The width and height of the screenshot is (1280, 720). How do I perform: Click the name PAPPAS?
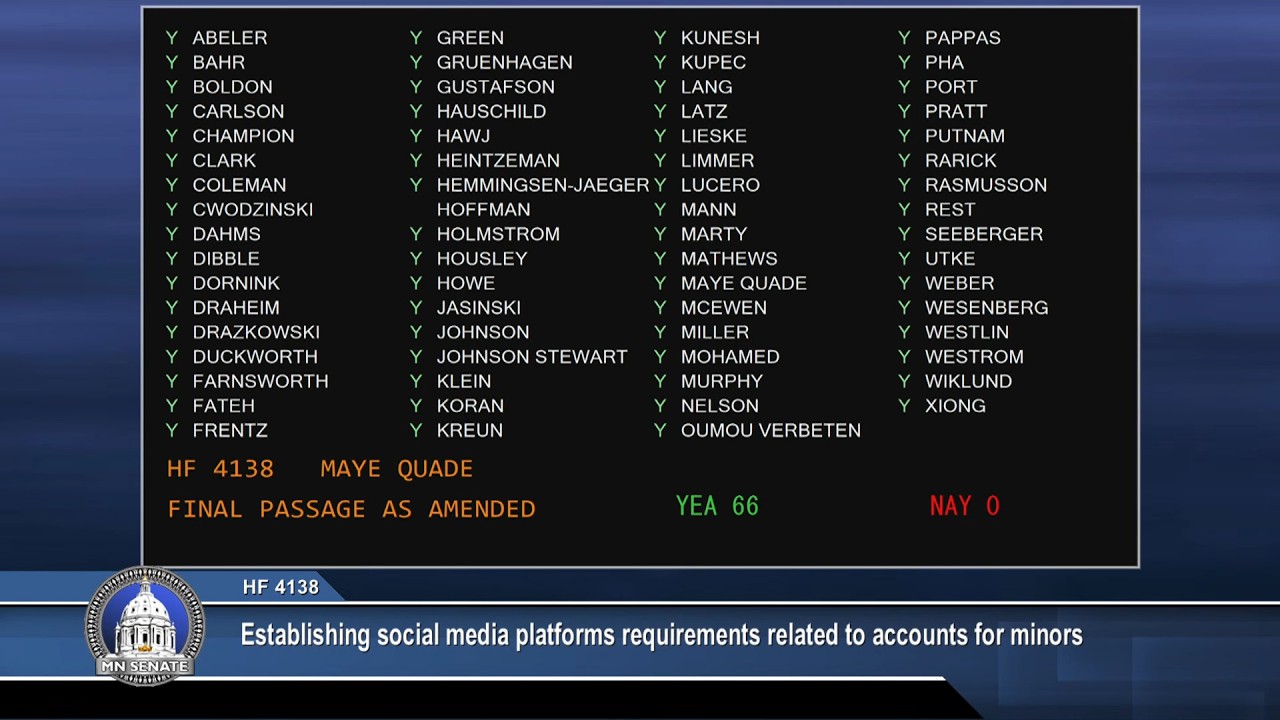pyautogui.click(x=963, y=38)
